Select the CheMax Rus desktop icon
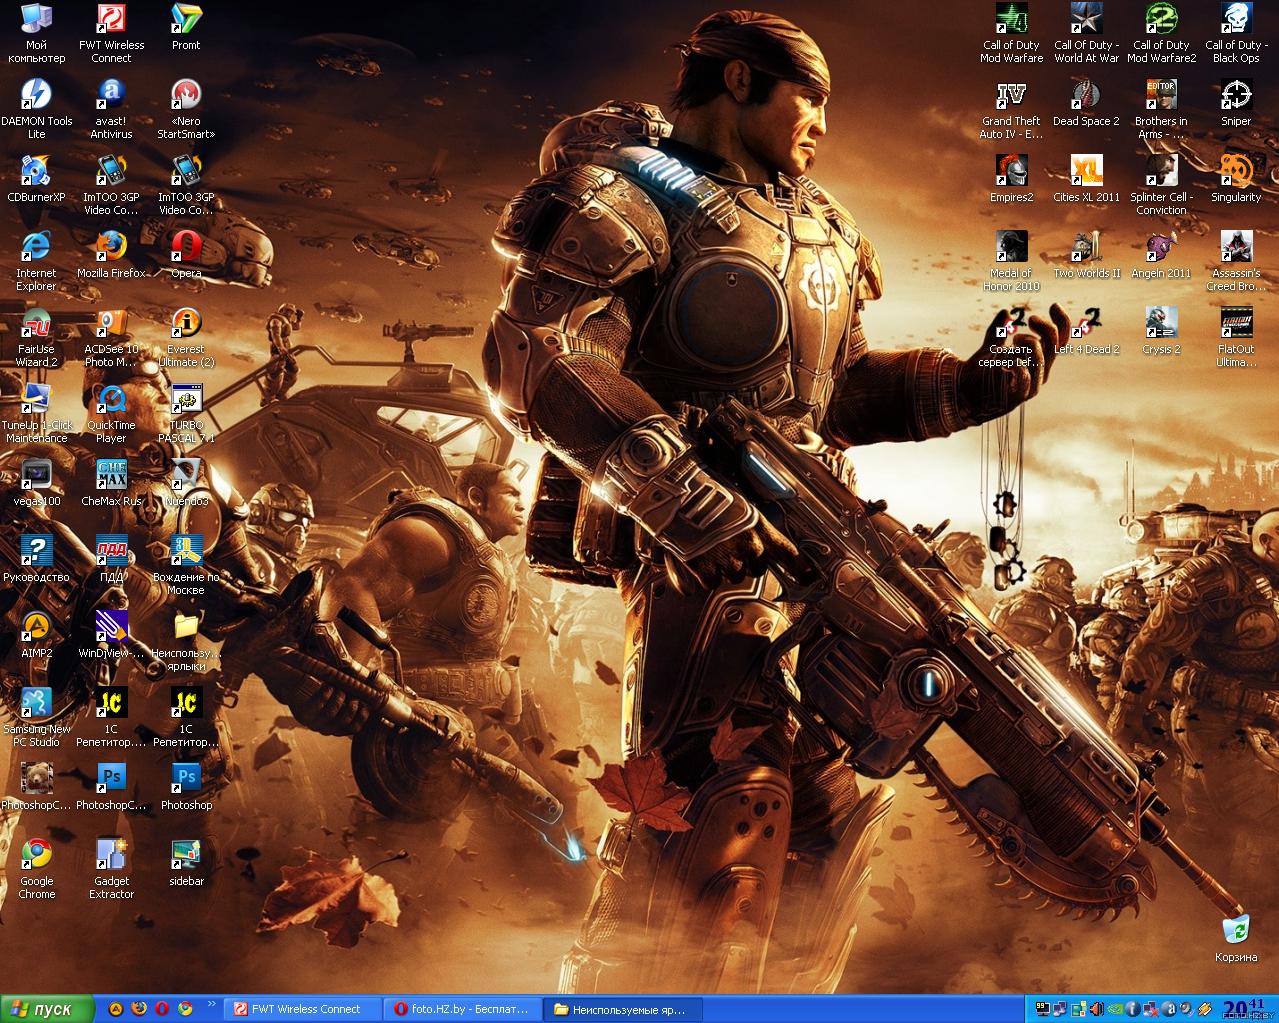1279x1023 pixels. pyautogui.click(x=111, y=482)
